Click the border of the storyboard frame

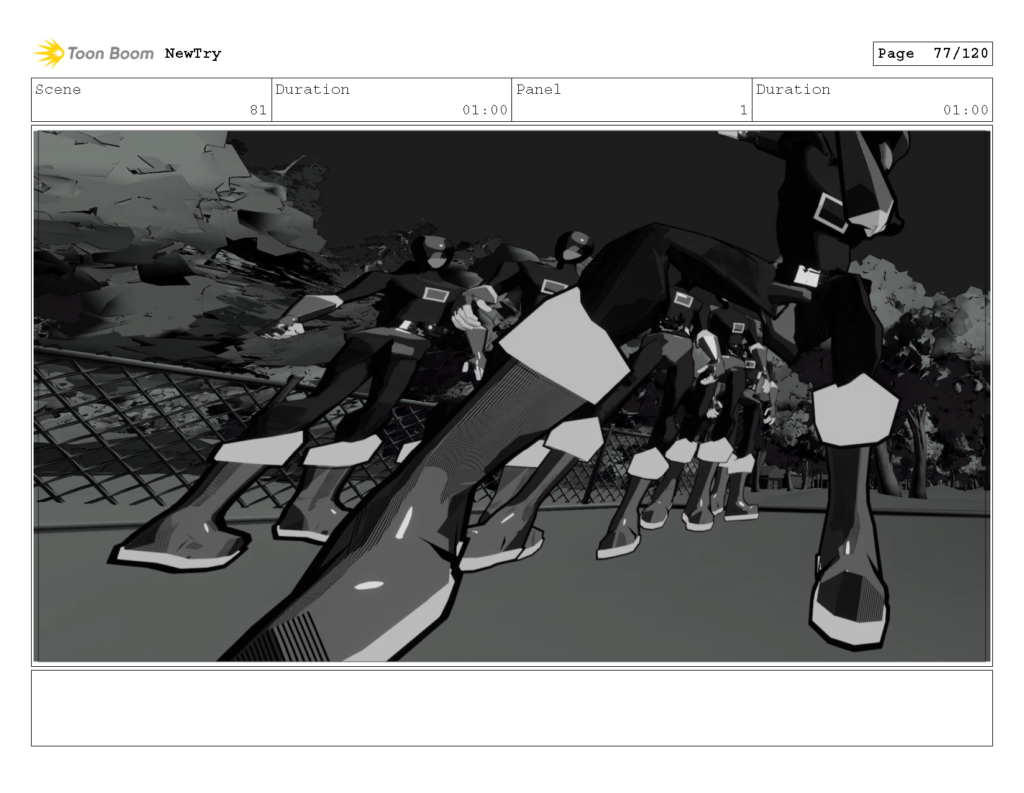[x=512, y=125]
